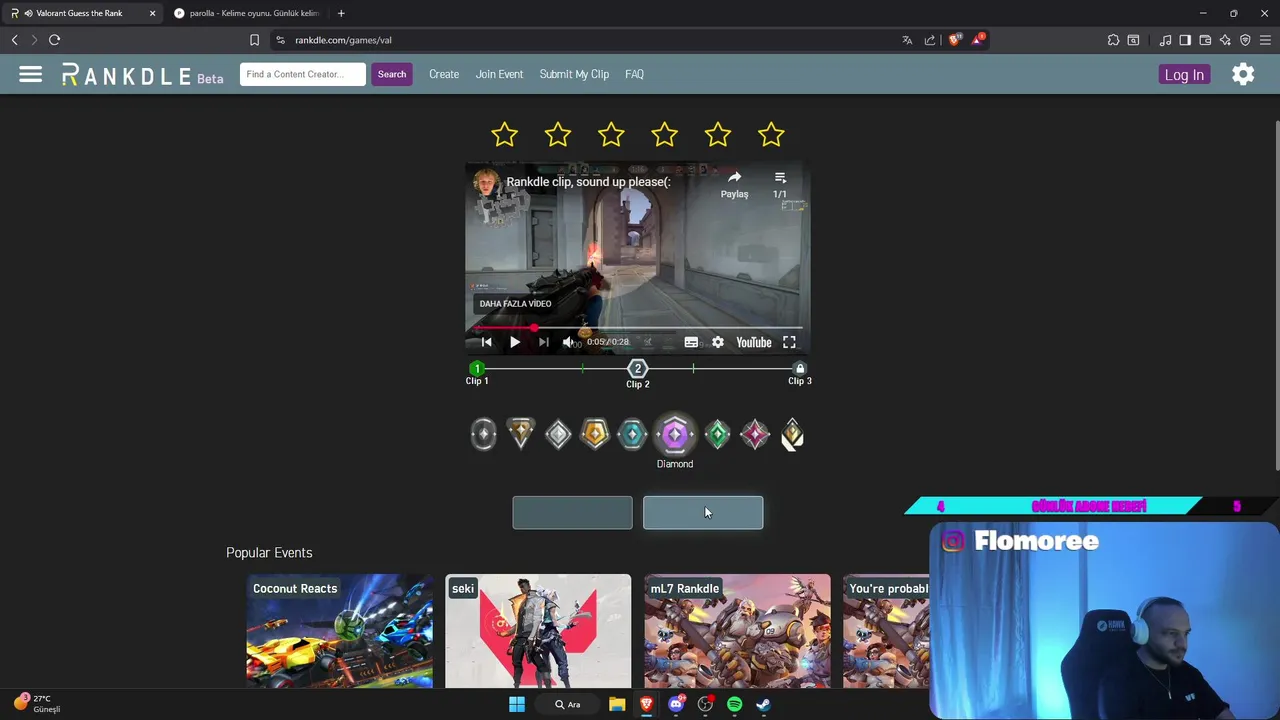
Task: Select the purple Diamond rank badge
Action: pyautogui.click(x=675, y=434)
